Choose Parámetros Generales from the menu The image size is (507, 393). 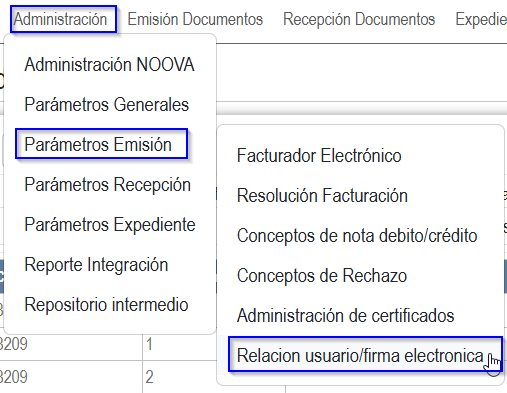[x=107, y=104]
